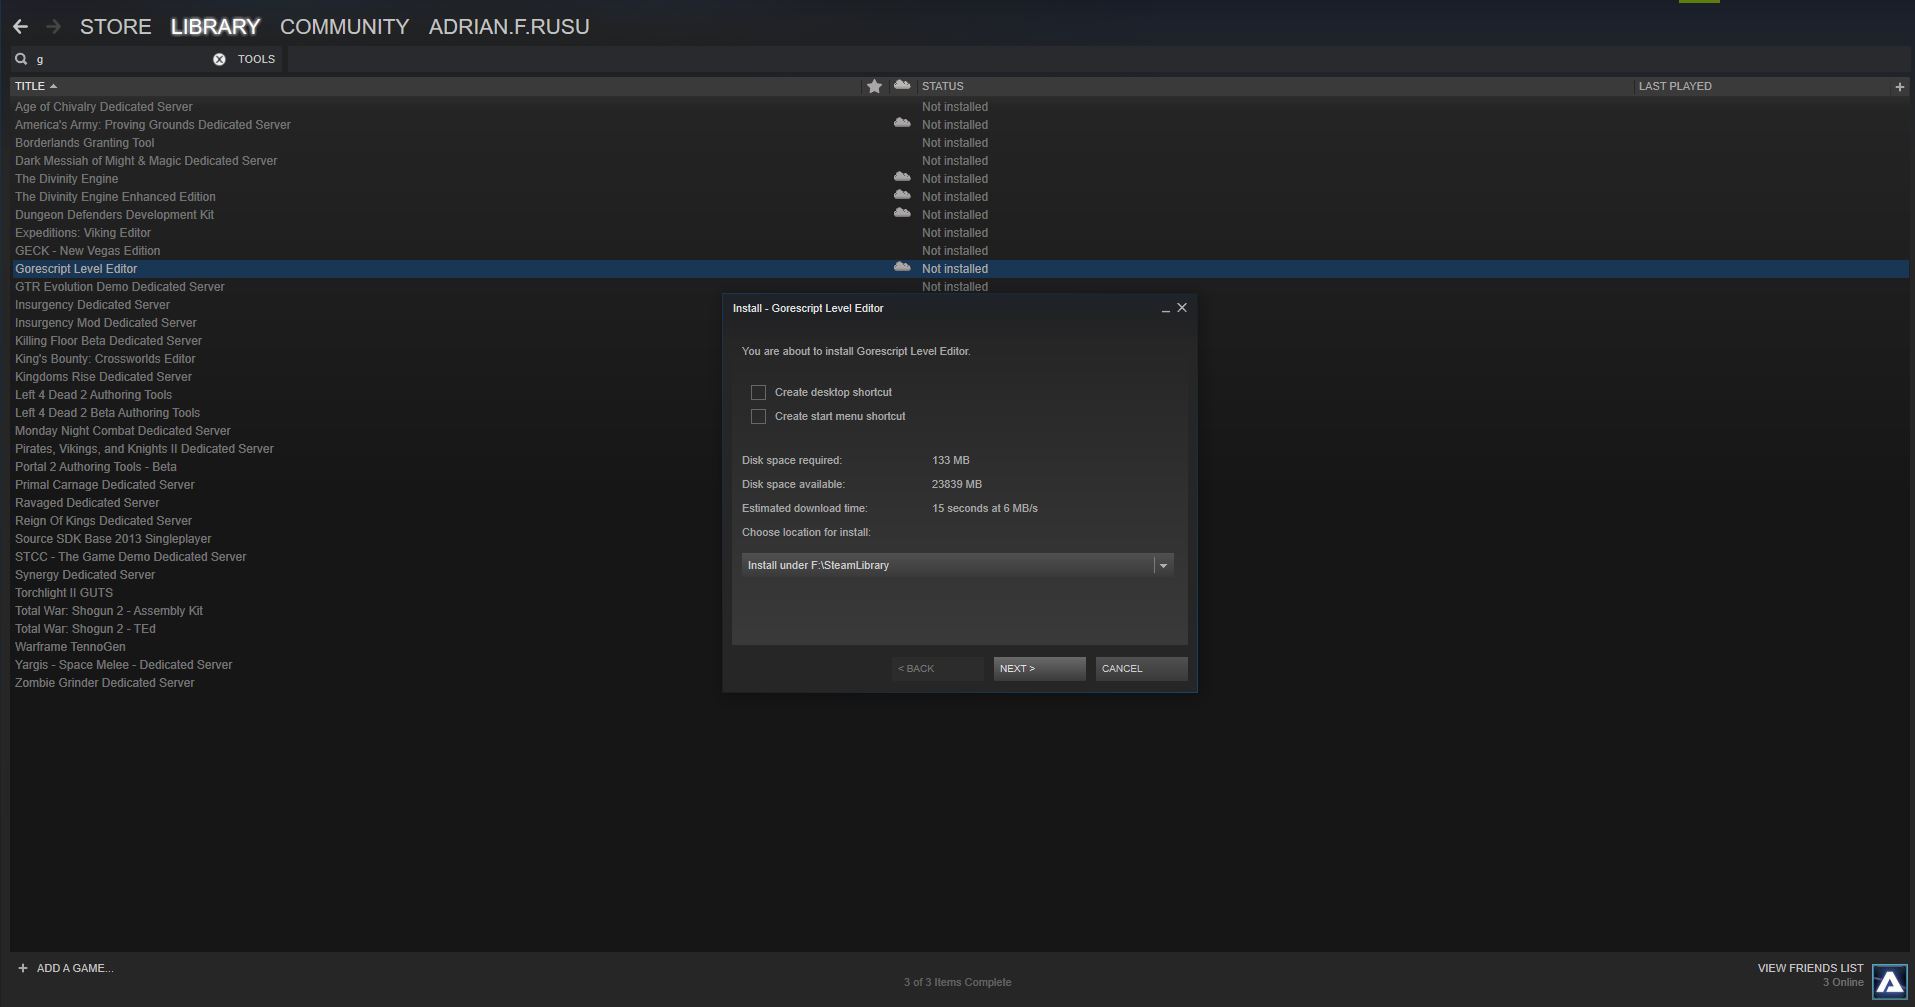
Task: Open the friends avatar icon
Action: click(x=1890, y=982)
